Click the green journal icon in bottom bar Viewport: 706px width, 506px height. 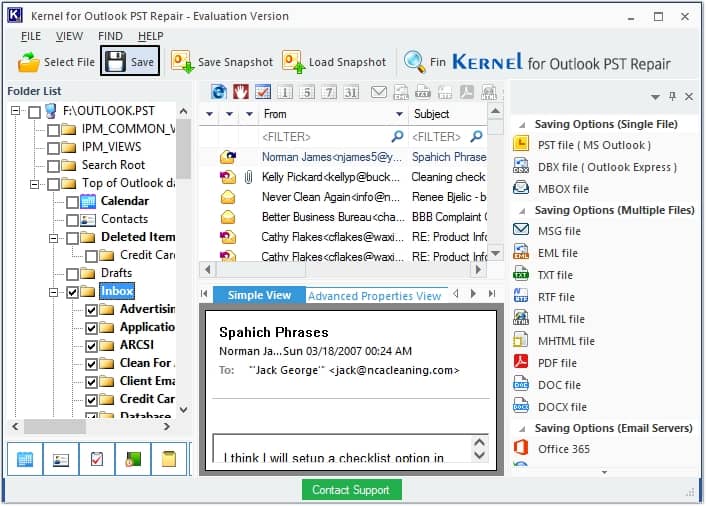[133, 459]
